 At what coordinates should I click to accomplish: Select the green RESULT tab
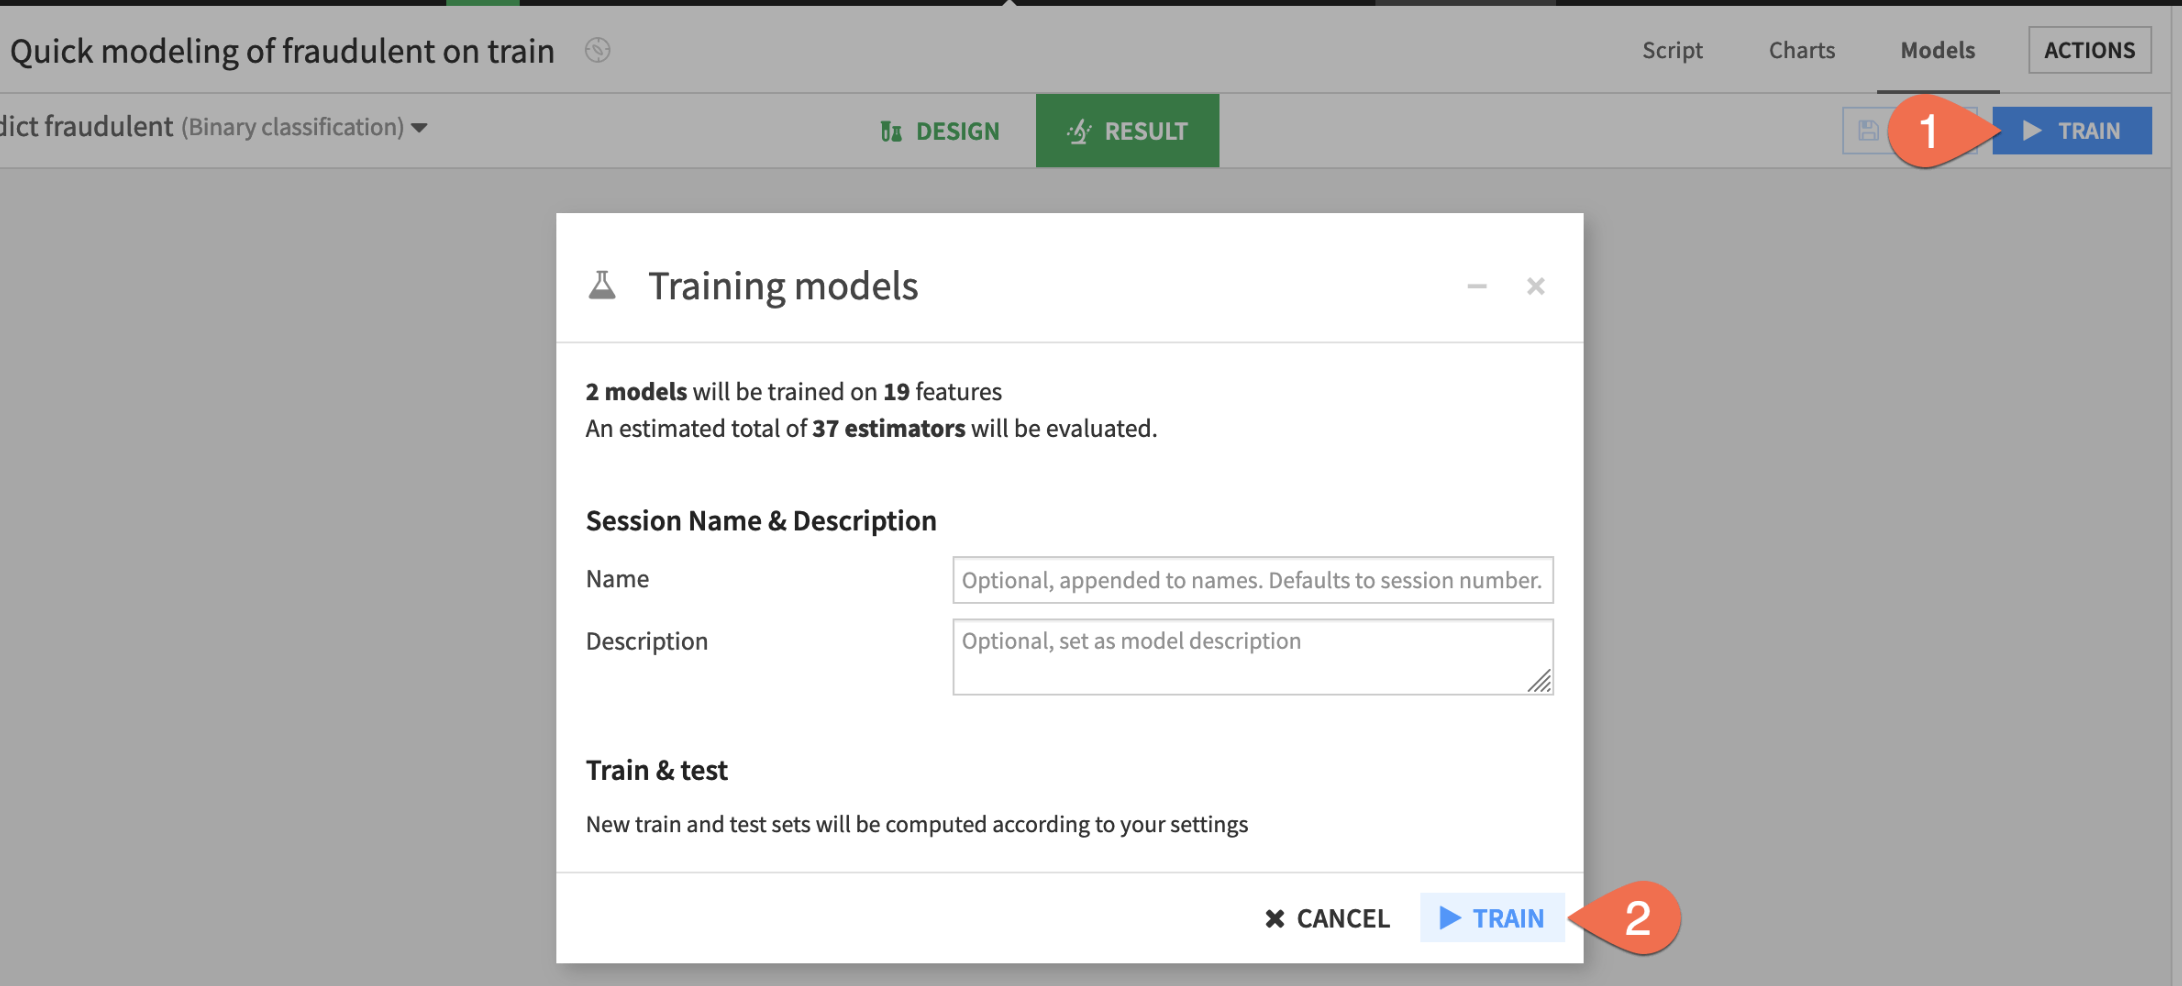tap(1127, 131)
